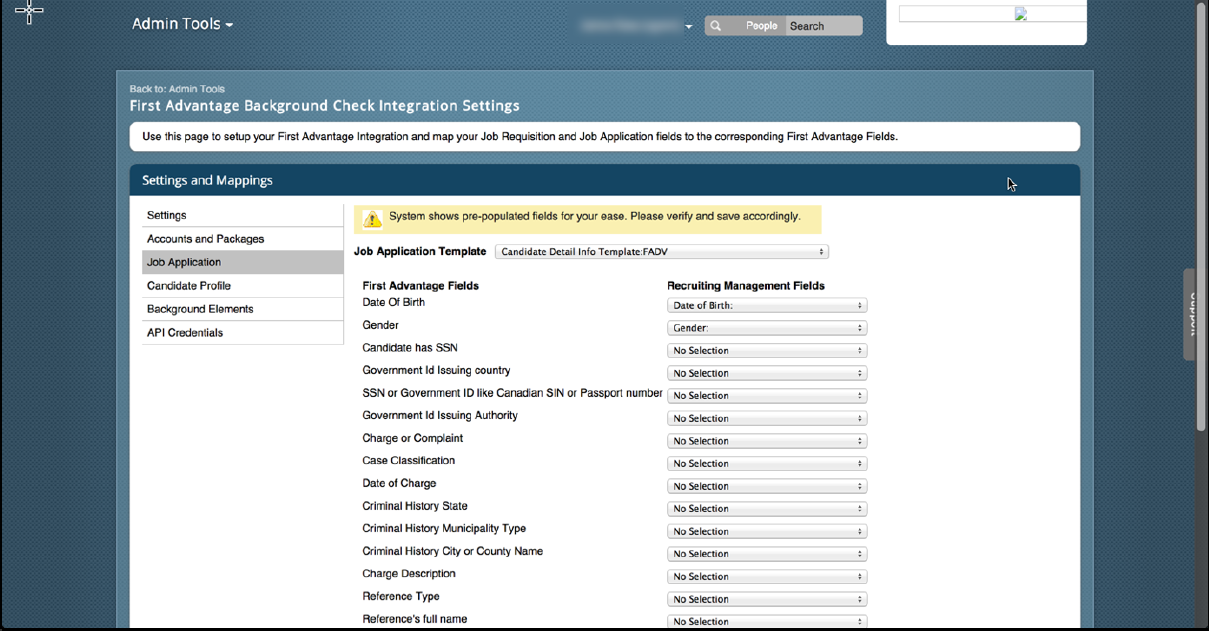Open the Charge or Complaint dropdown
The image size is (1209, 633).
pos(767,441)
